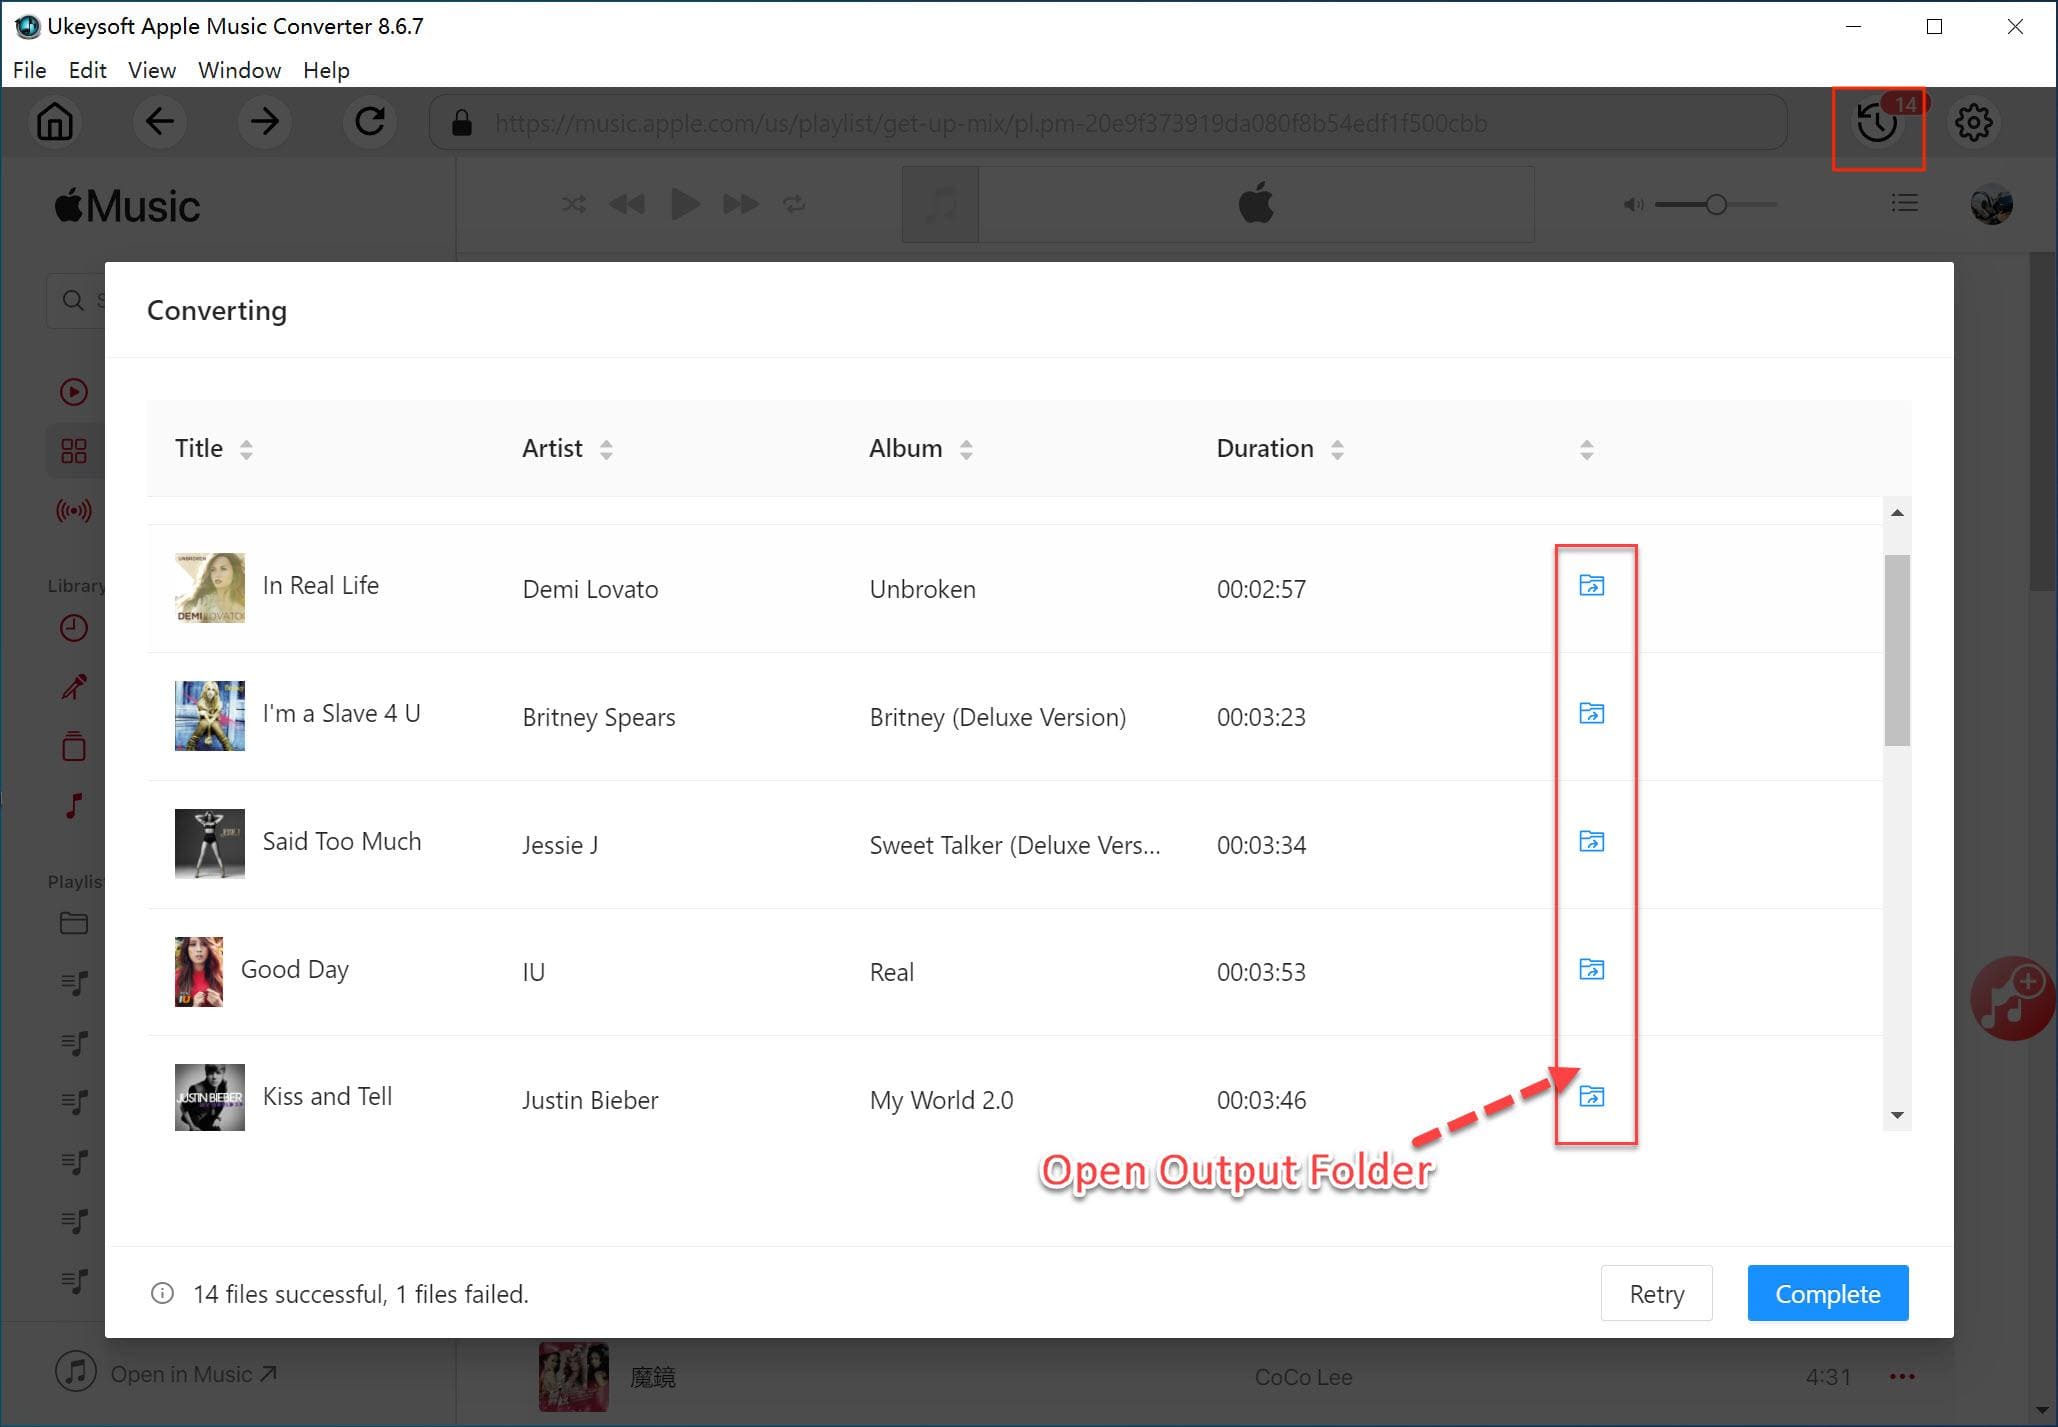This screenshot has width=2058, height=1427.
Task: Click the Open Output Folder icon for In Real Life
Action: (x=1592, y=586)
